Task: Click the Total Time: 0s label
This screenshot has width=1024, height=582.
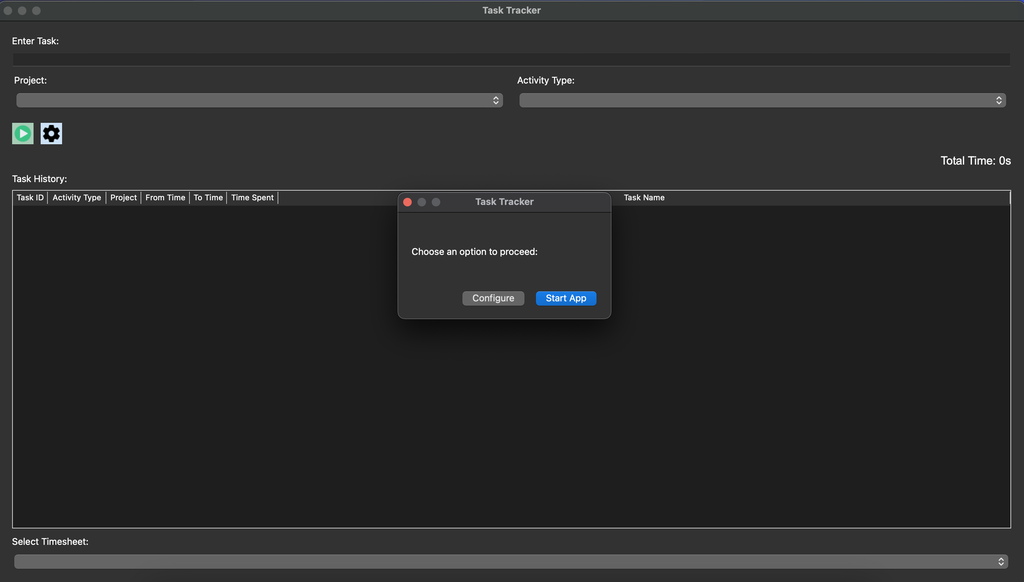Action: coord(975,161)
